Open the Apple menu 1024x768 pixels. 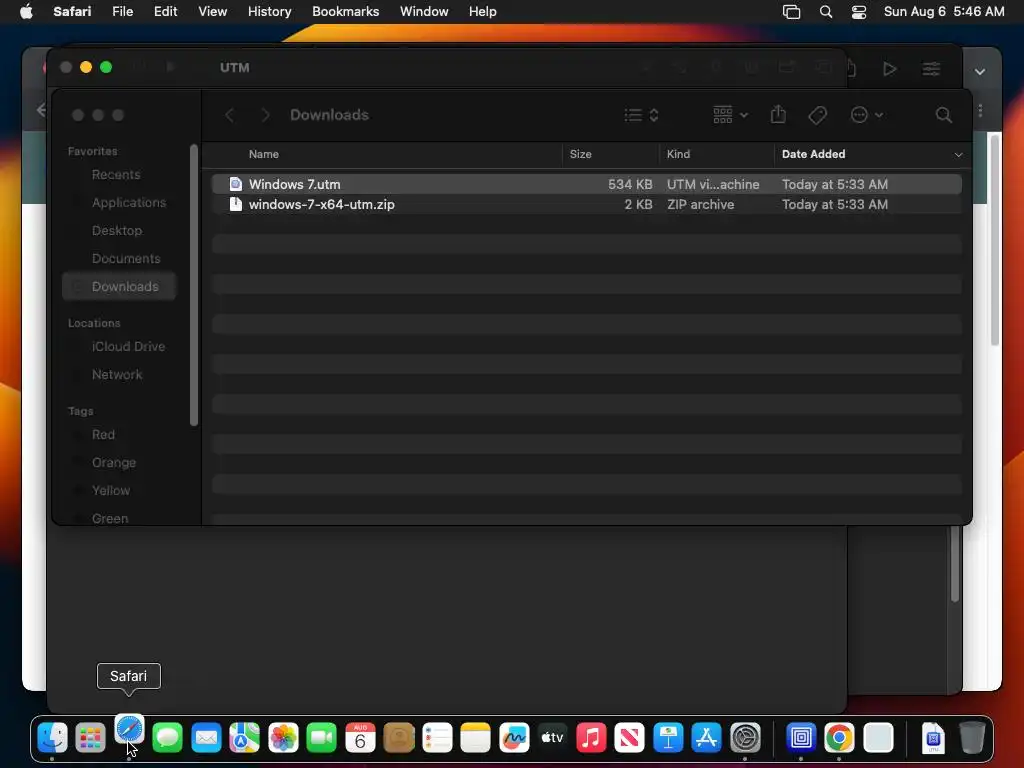point(26,12)
